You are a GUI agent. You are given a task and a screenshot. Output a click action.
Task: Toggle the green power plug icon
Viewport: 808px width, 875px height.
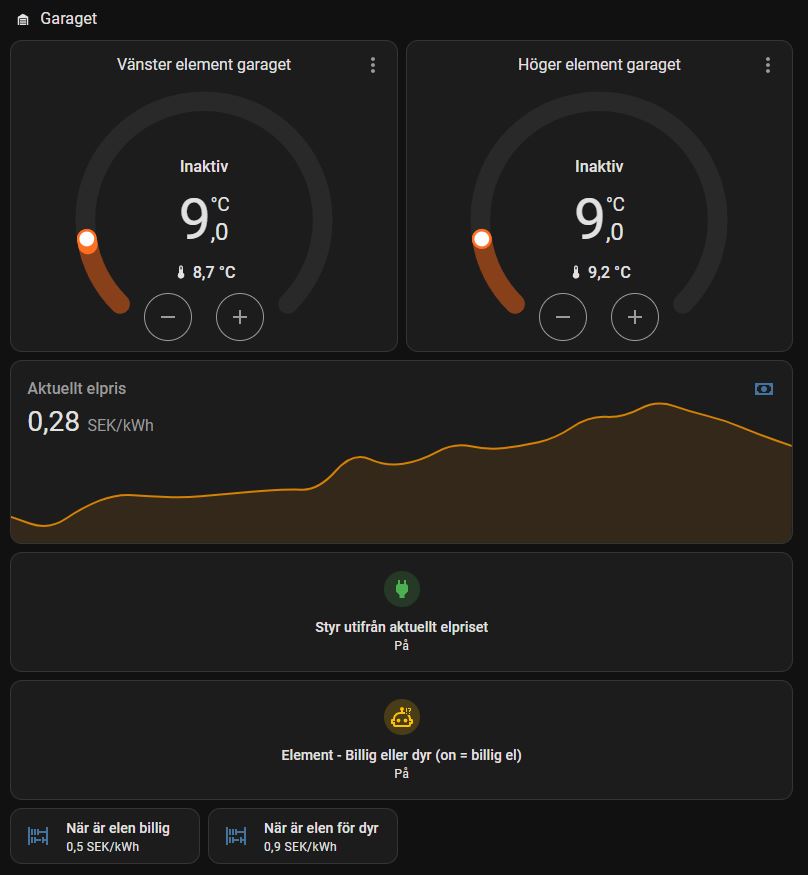[402, 588]
